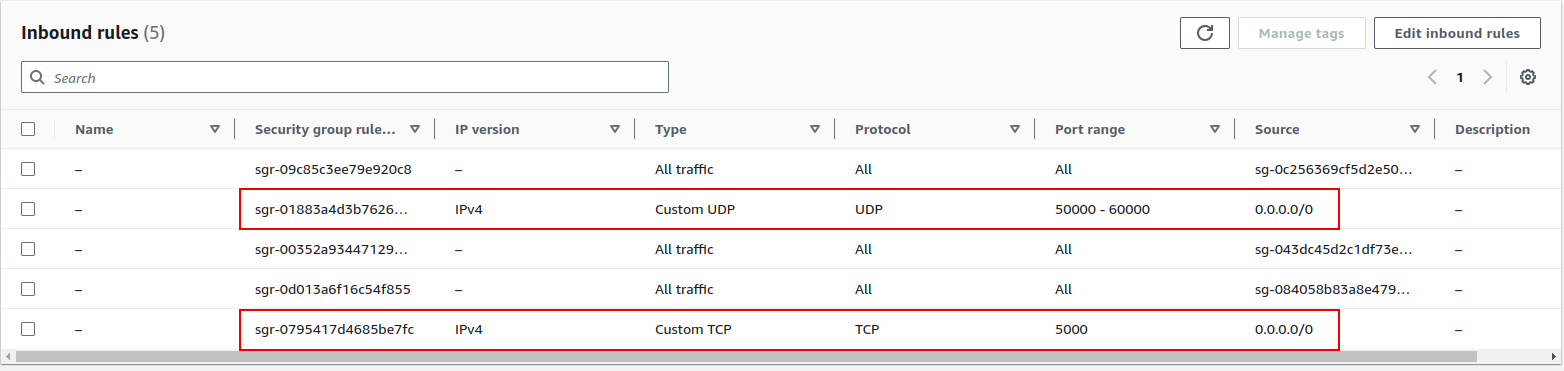Select checkbox for rule sgr-09c85c3ee79e920c8
This screenshot has width=1564, height=371.
(x=28, y=169)
